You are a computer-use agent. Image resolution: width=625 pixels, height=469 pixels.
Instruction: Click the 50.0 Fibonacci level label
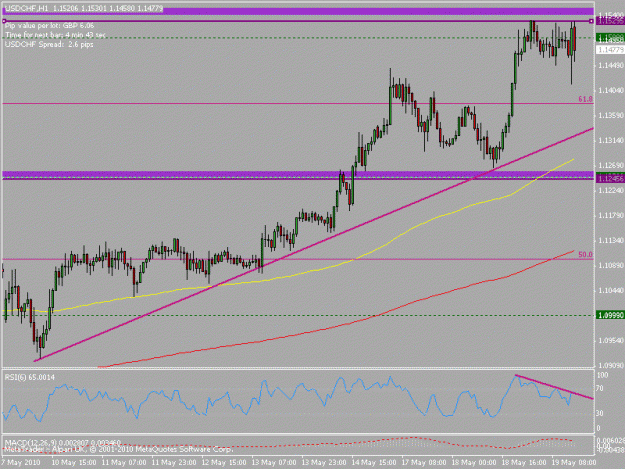pyautogui.click(x=585, y=254)
